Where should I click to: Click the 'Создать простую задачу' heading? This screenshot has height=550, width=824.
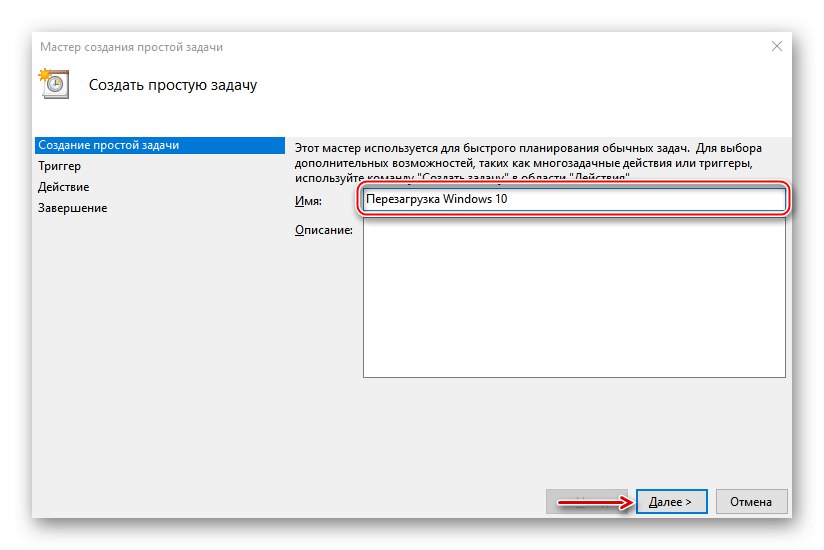173,85
